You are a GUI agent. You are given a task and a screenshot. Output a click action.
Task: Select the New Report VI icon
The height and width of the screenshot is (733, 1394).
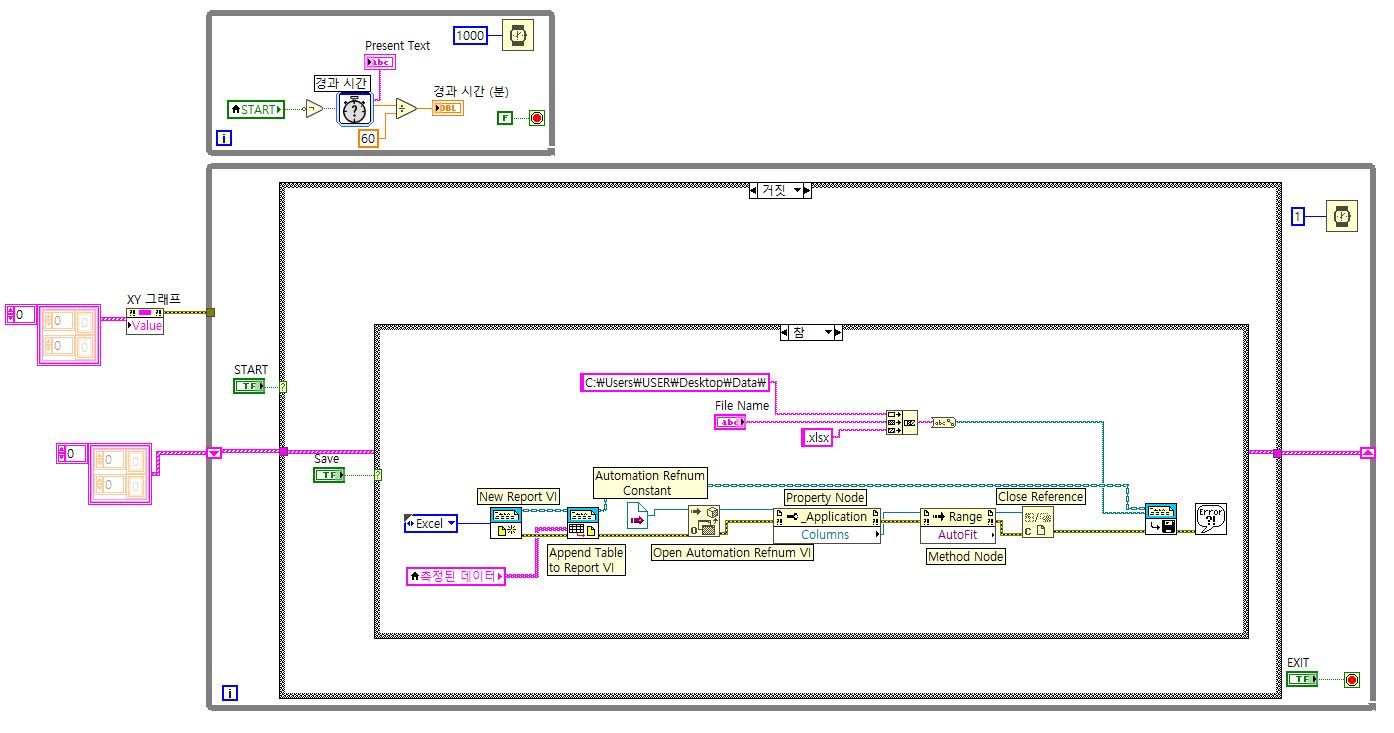(508, 522)
